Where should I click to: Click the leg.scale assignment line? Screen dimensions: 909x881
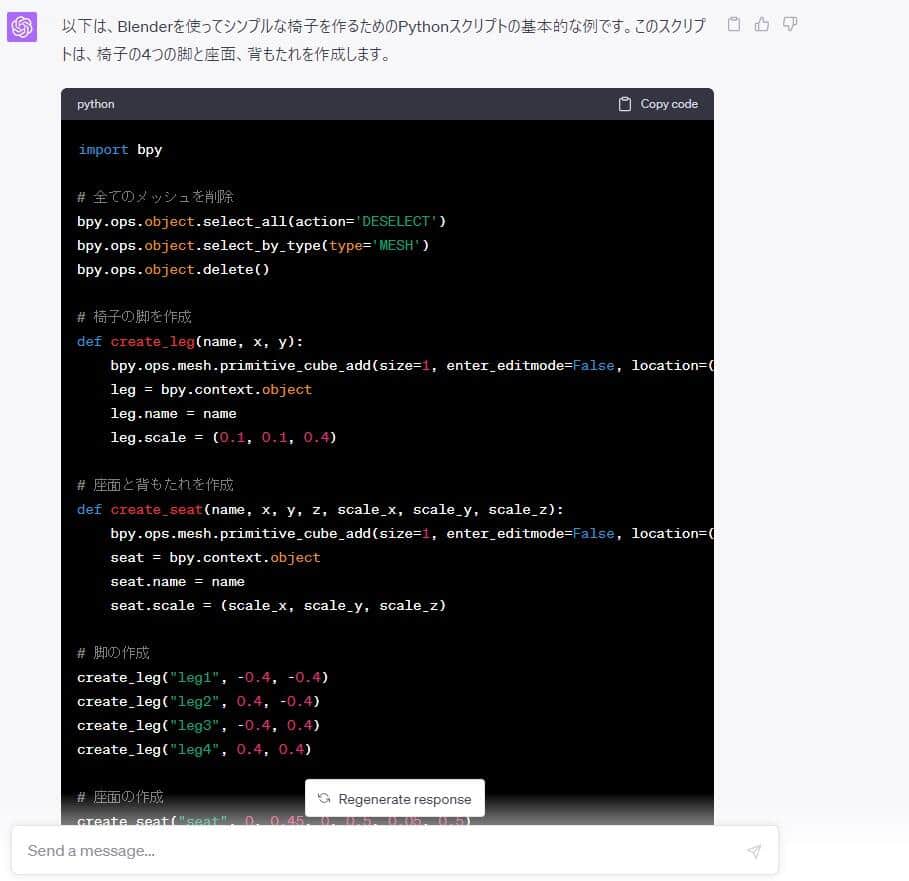click(x=223, y=437)
